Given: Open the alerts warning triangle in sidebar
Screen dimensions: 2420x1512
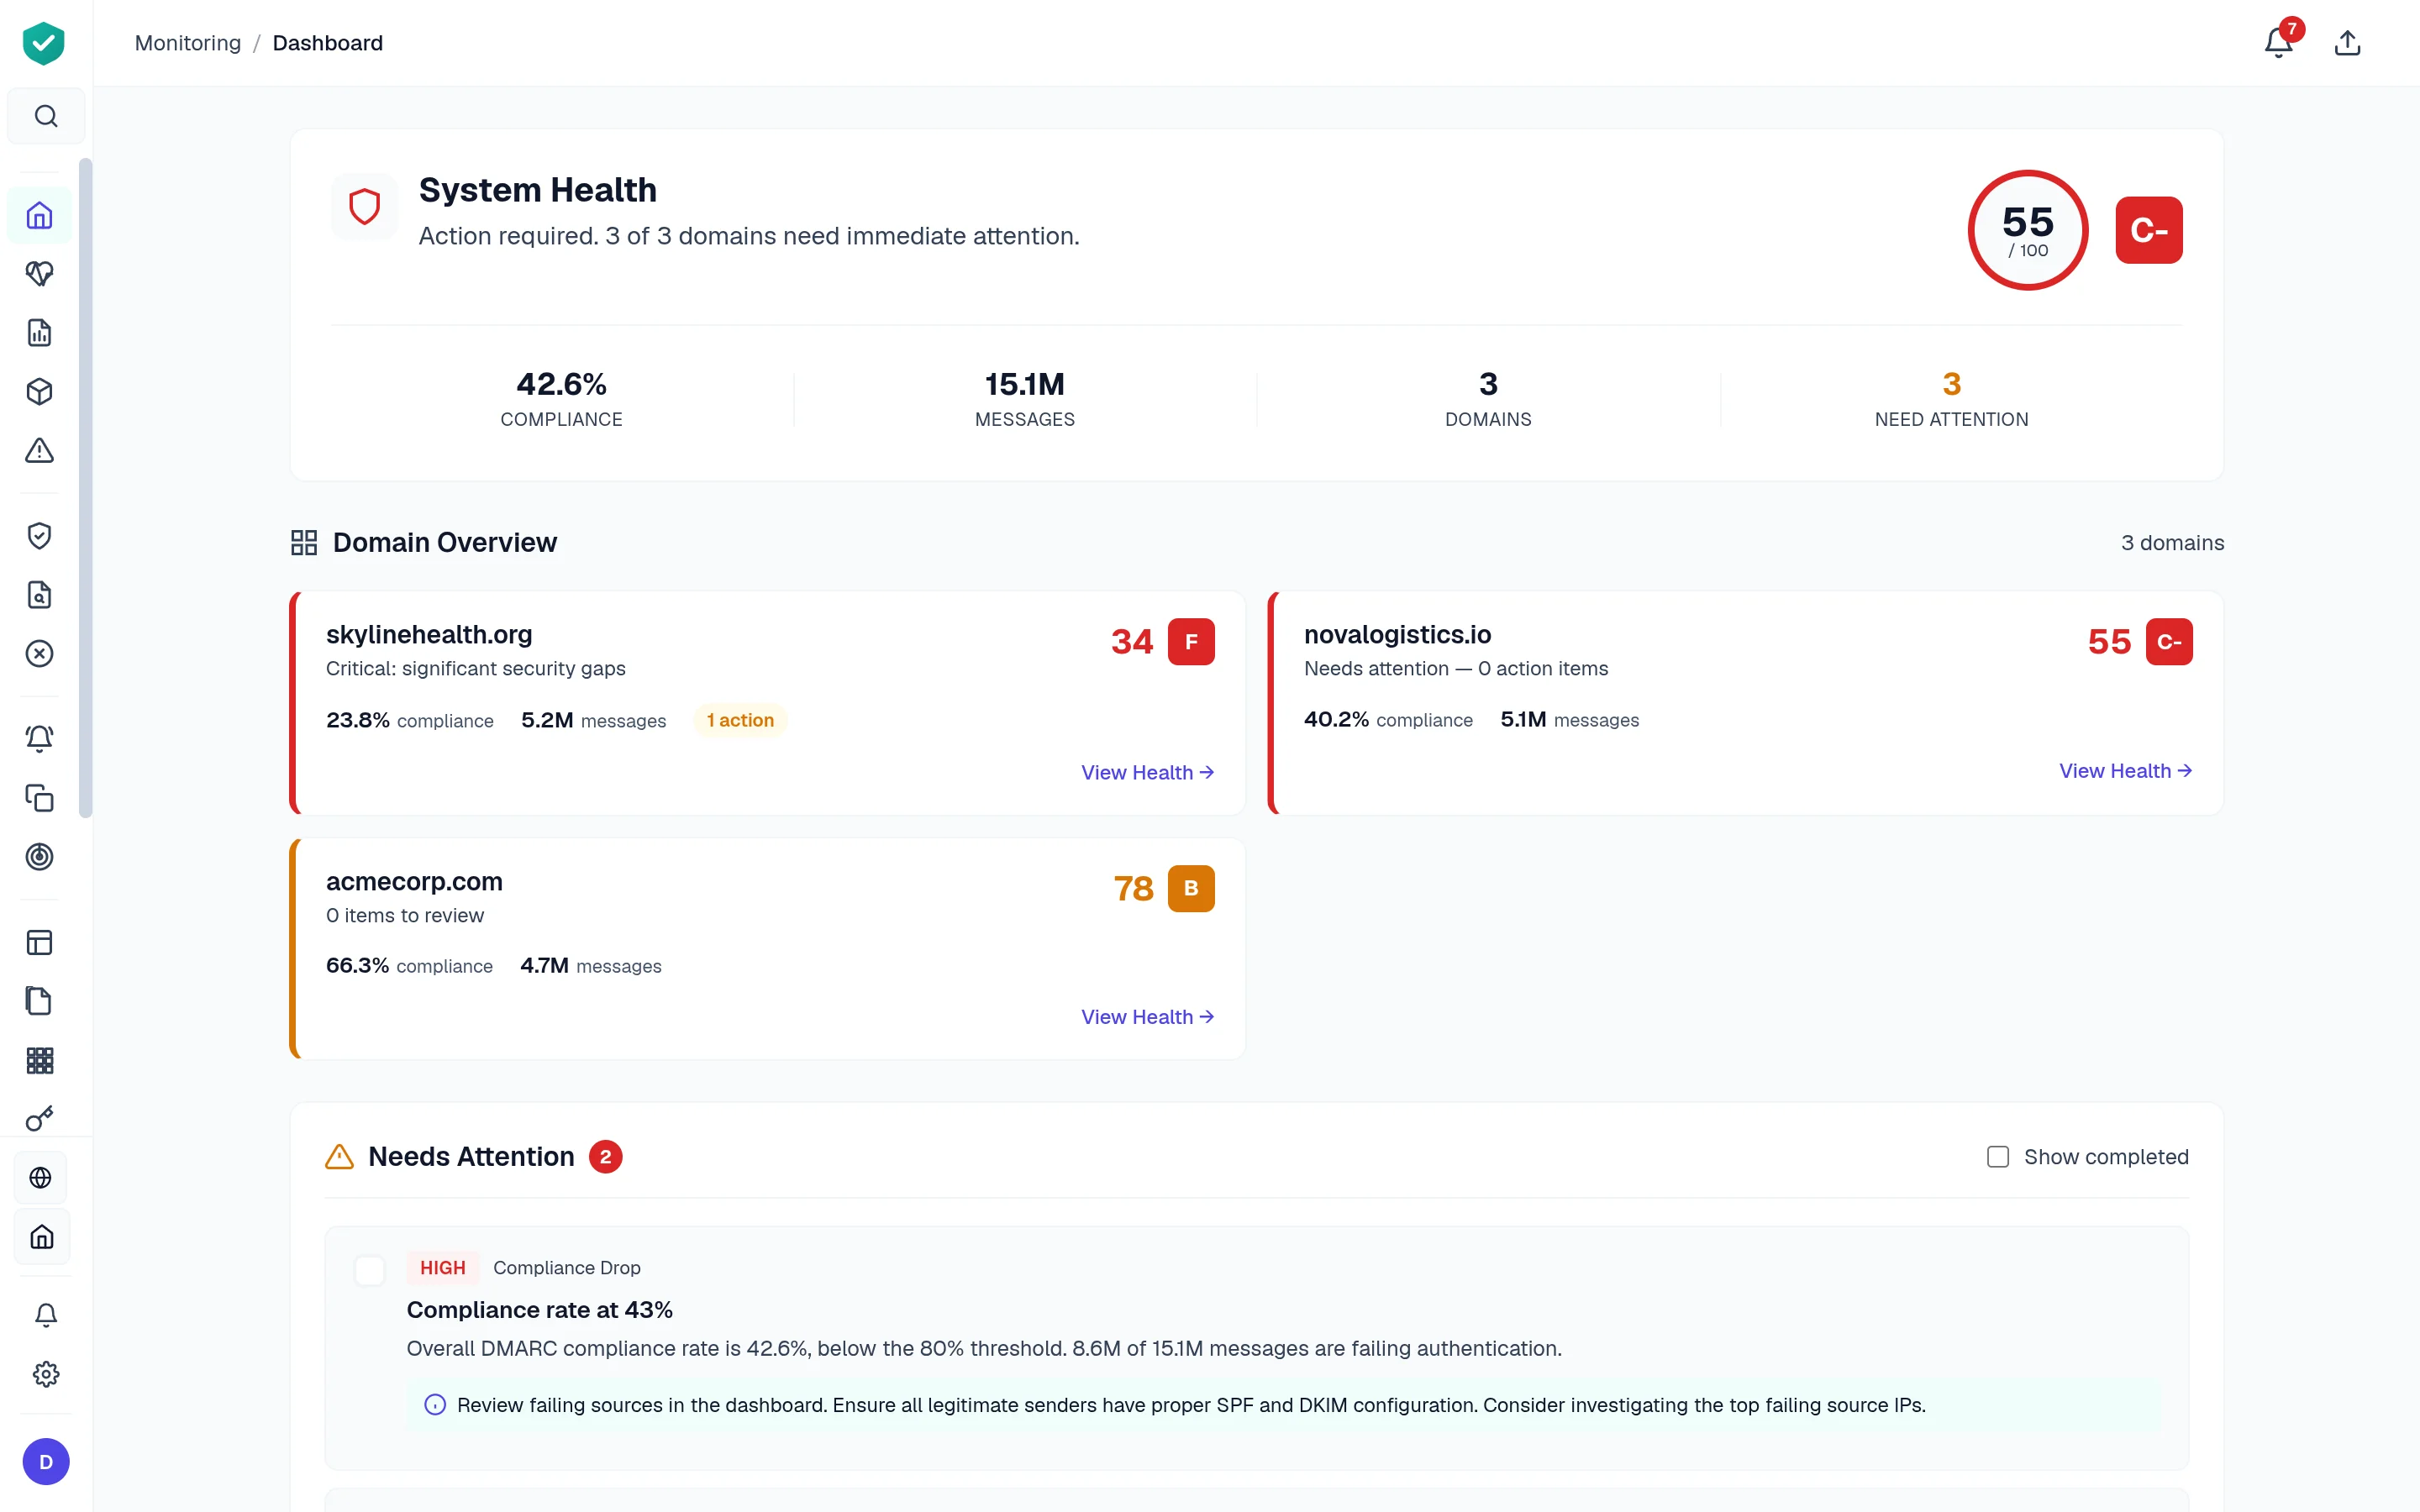Looking at the screenshot, I should tap(40, 451).
